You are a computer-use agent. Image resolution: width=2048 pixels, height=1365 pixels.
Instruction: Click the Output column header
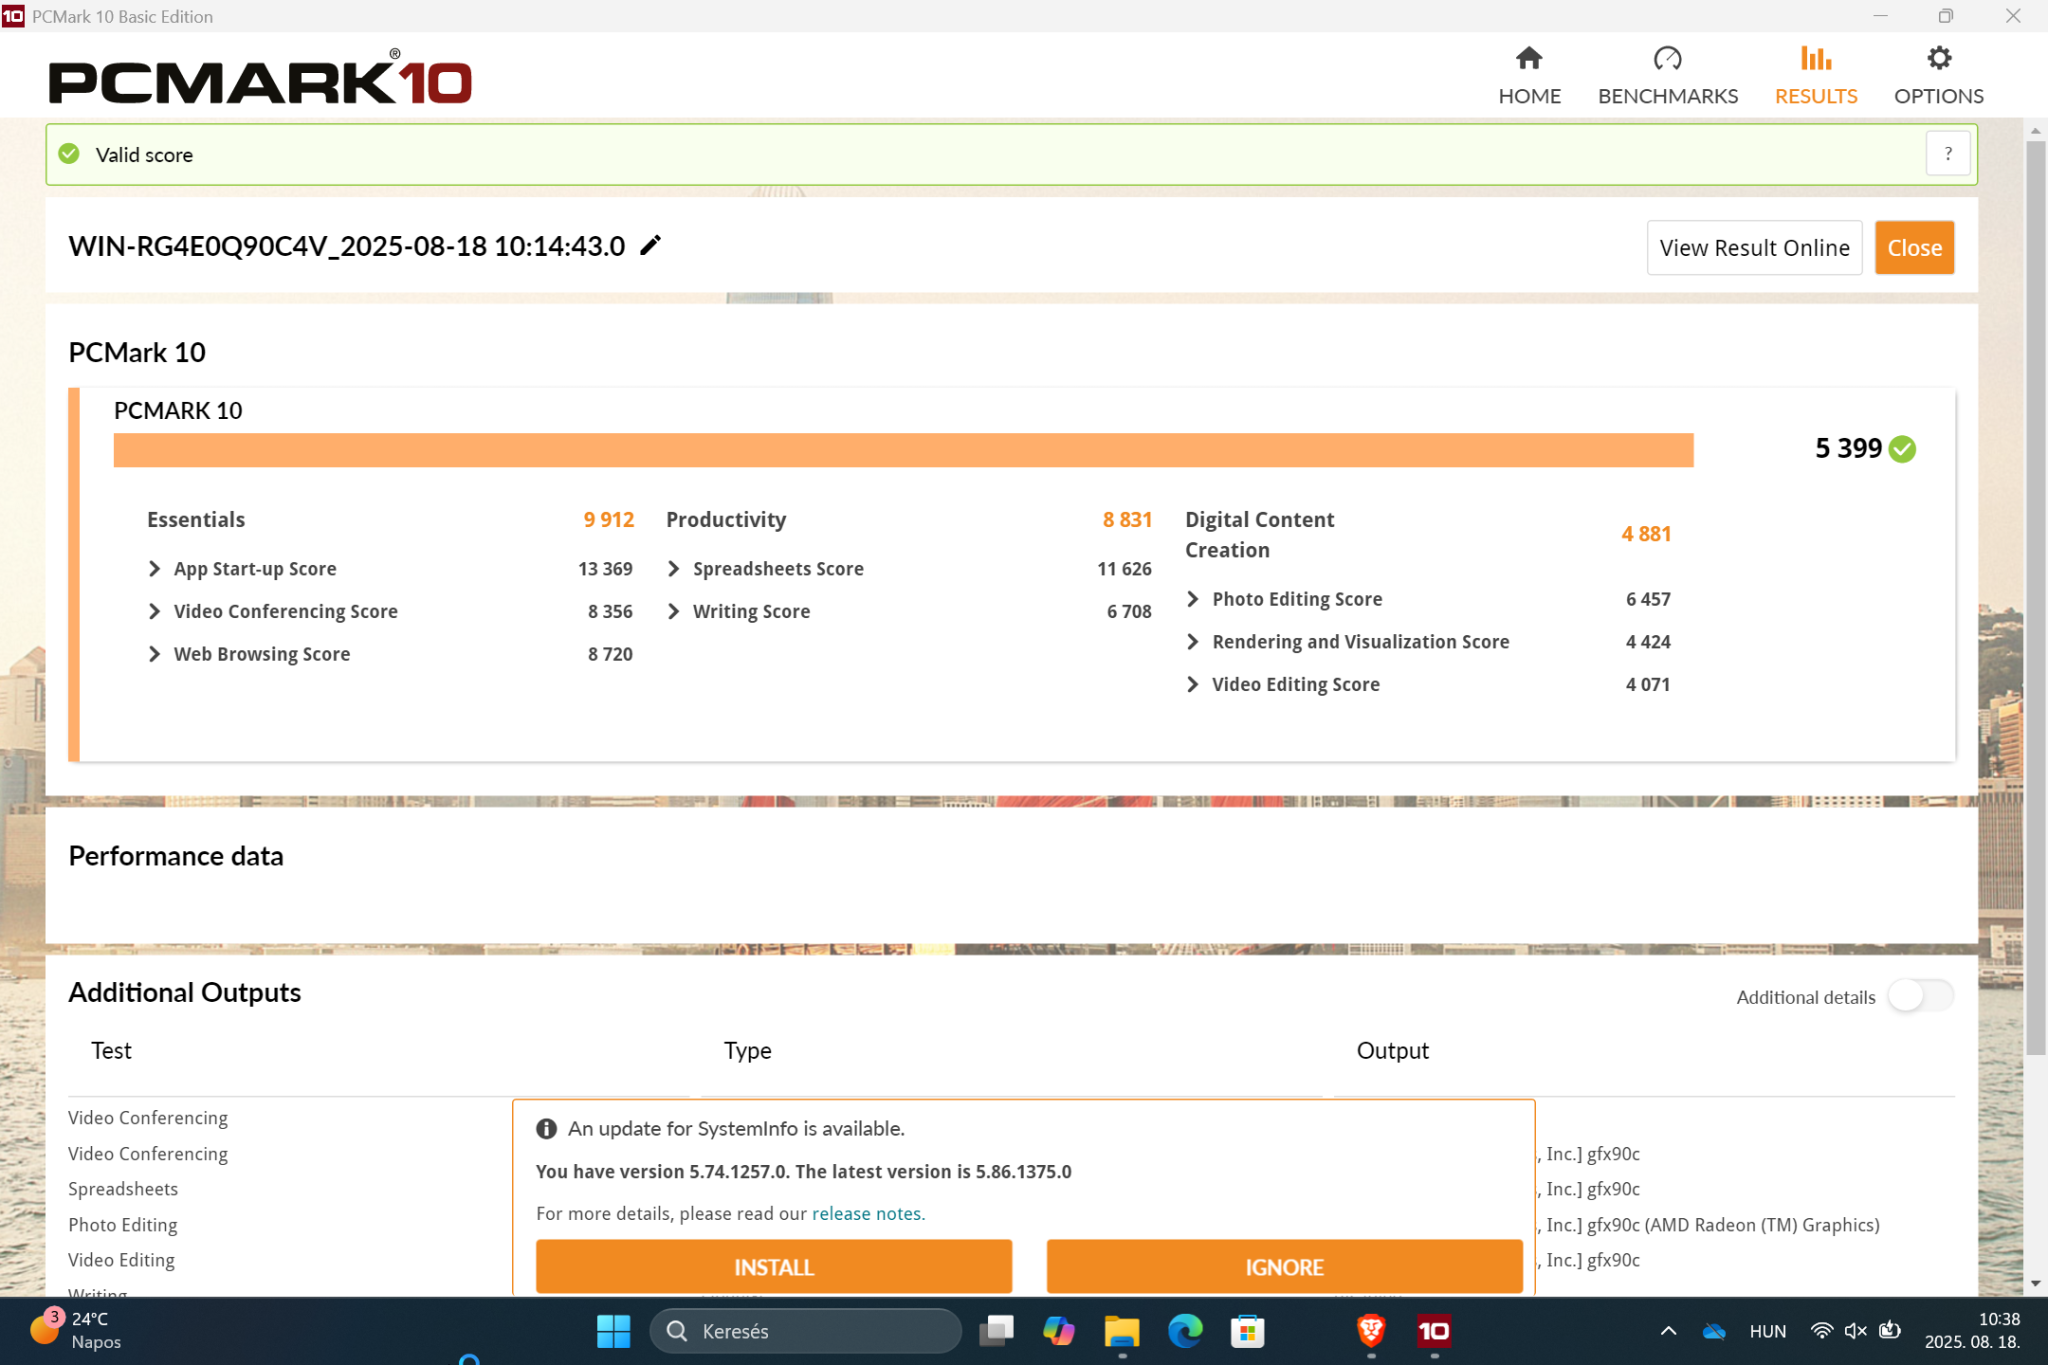point(1392,1050)
